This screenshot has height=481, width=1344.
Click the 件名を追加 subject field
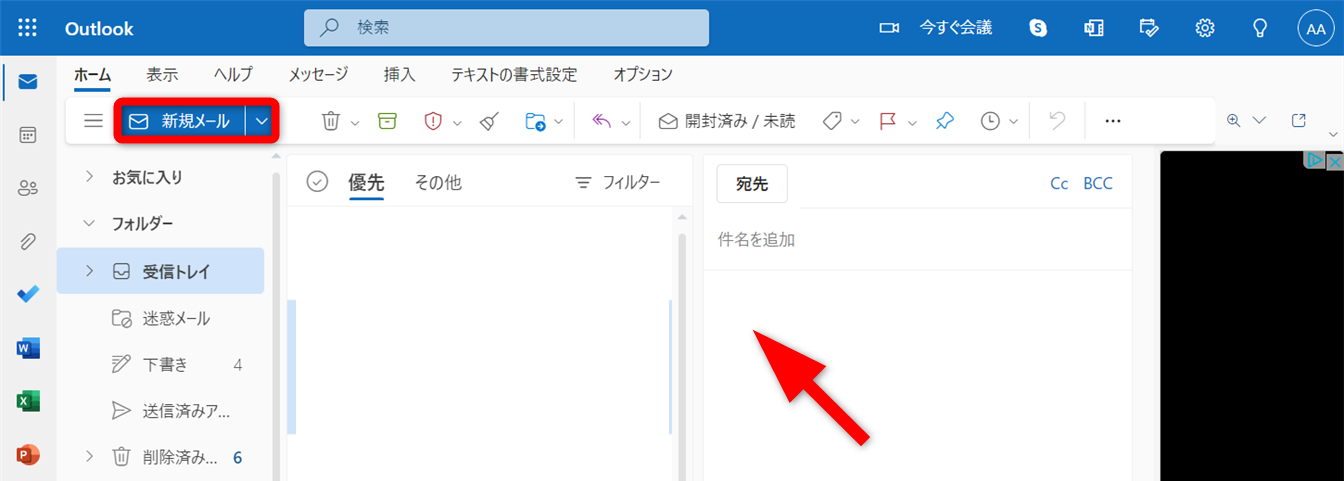click(900, 240)
